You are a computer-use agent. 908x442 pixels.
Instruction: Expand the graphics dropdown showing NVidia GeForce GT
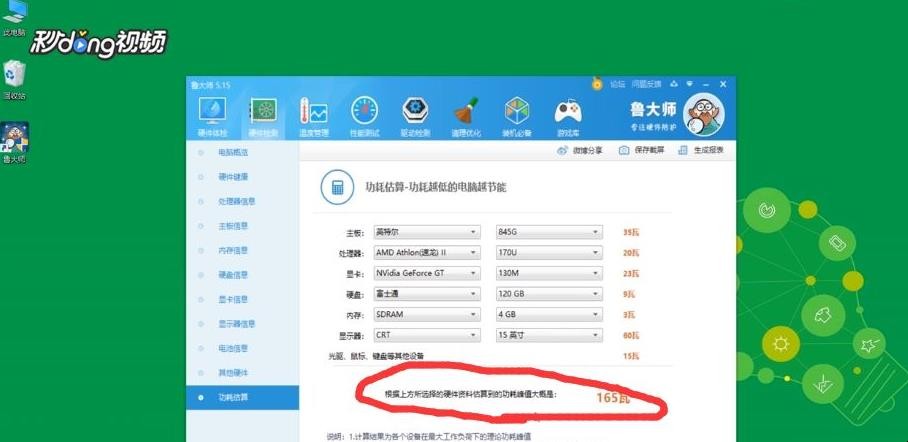pos(427,273)
